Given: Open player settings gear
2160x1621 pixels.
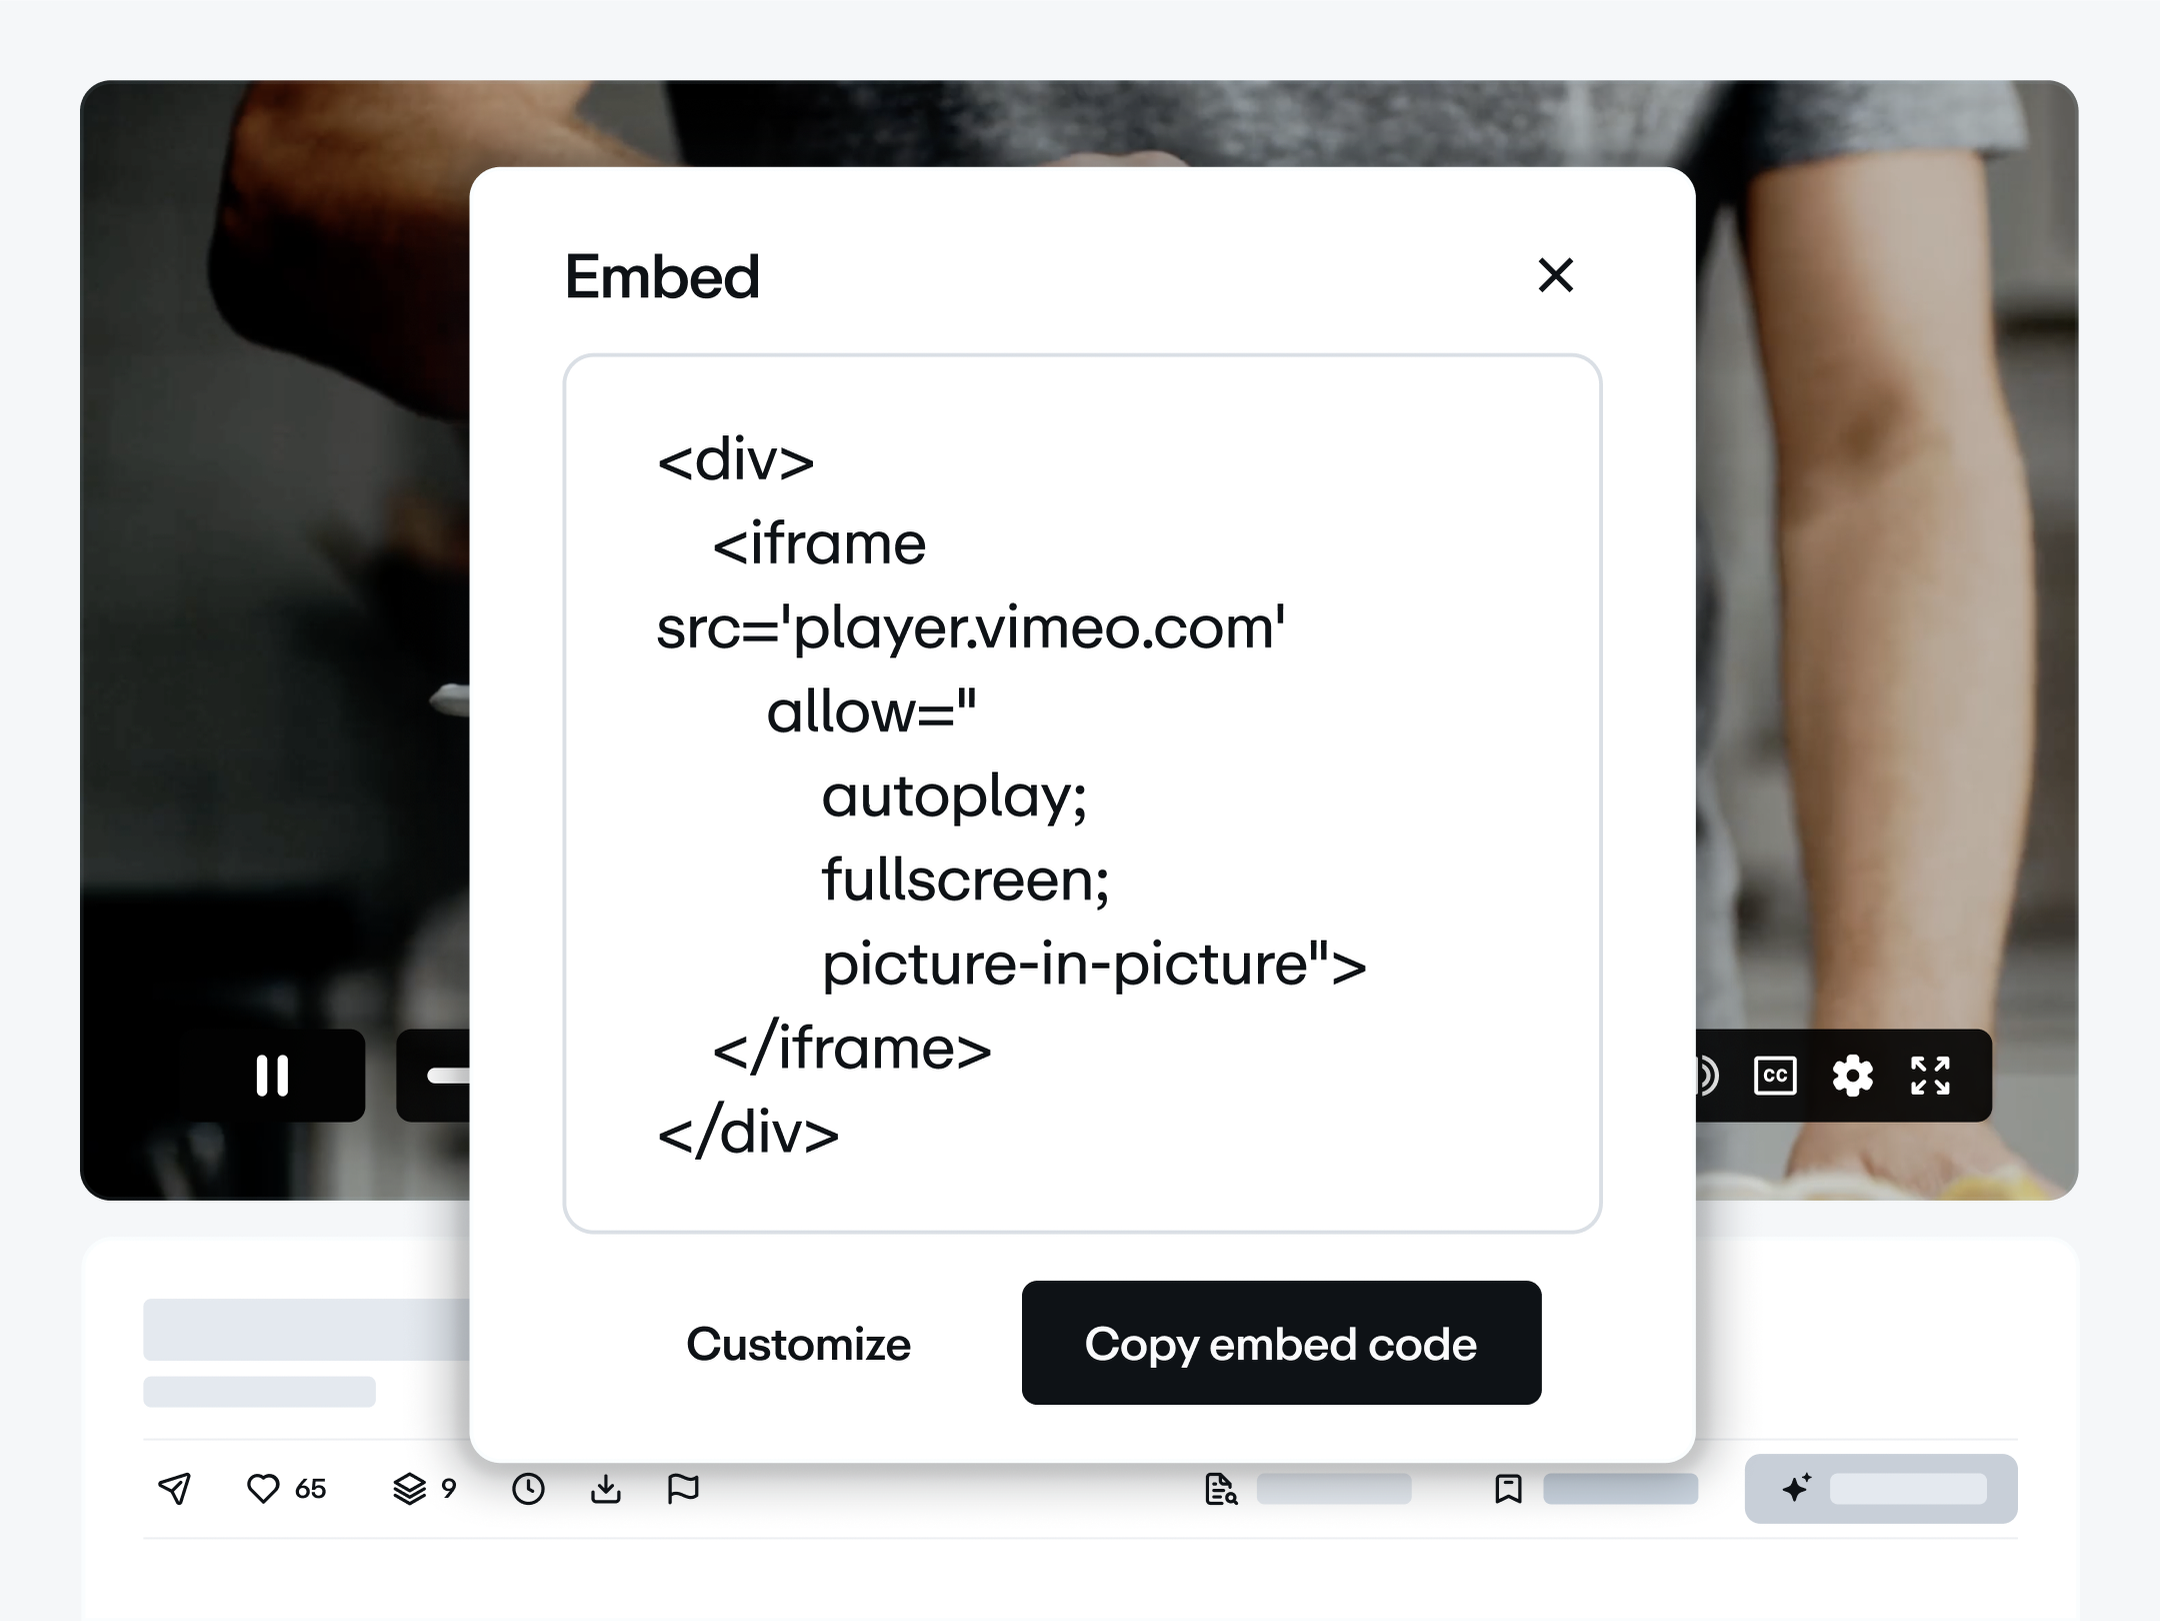Looking at the screenshot, I should point(1852,1076).
